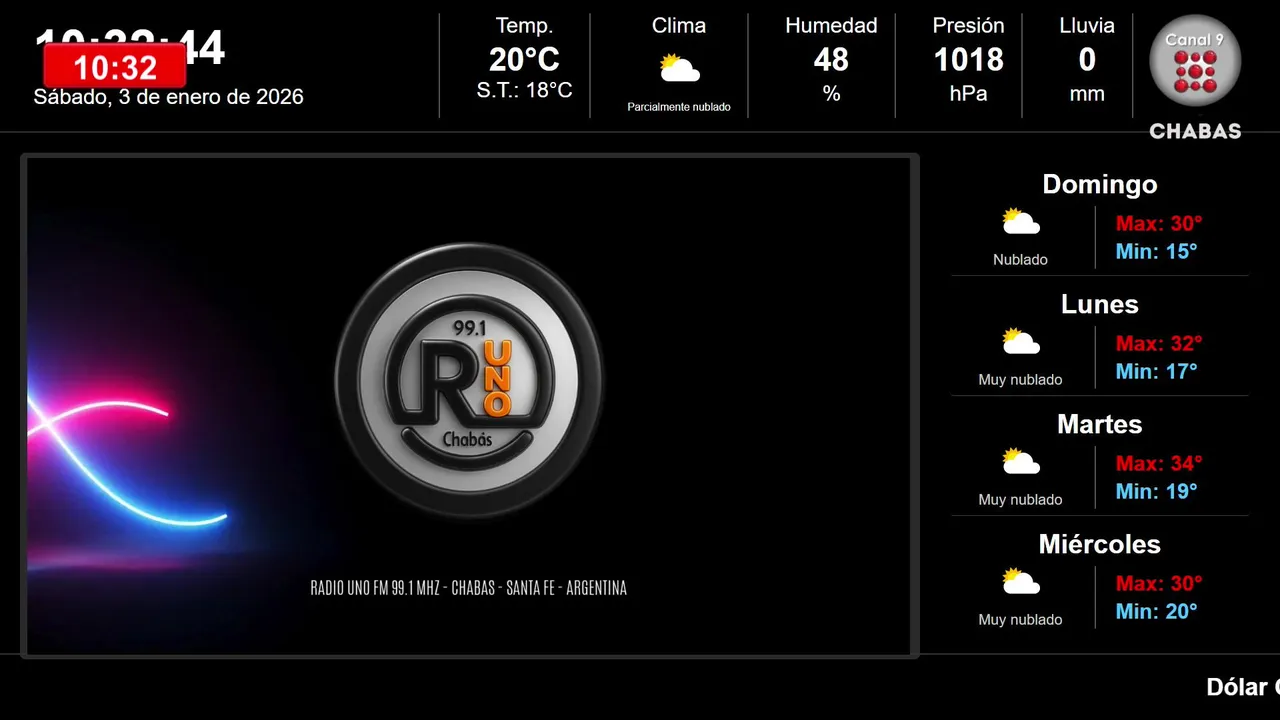Click the S.T.: 18°C feels-like reading
This screenshot has height=720, width=1280.
(524, 91)
